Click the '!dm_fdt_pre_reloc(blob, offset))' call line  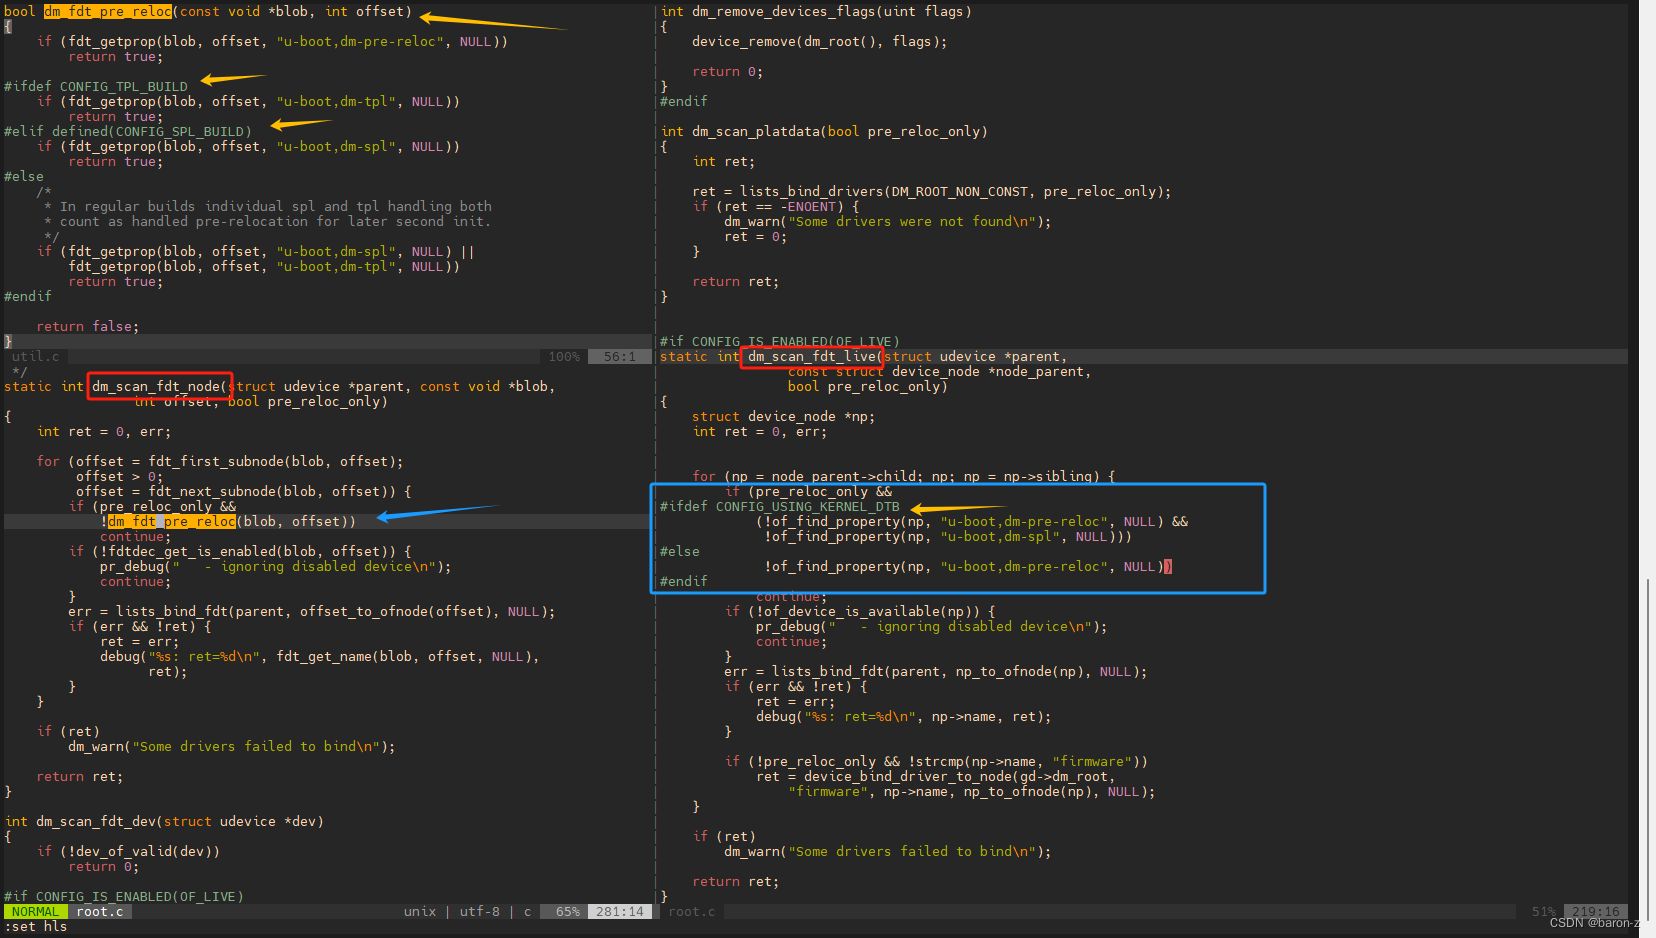pyautogui.click(x=228, y=521)
